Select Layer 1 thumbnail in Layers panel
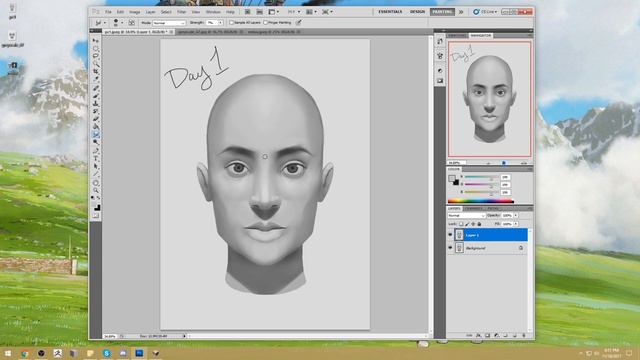640x360 pixels. pos(460,234)
